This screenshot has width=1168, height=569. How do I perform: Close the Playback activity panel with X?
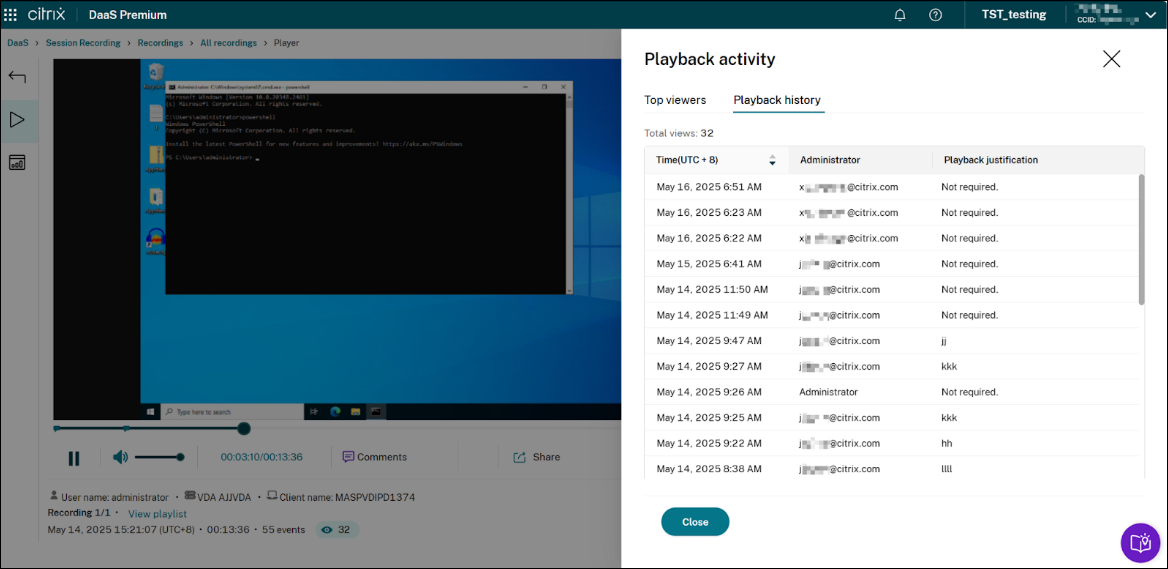[1111, 60]
